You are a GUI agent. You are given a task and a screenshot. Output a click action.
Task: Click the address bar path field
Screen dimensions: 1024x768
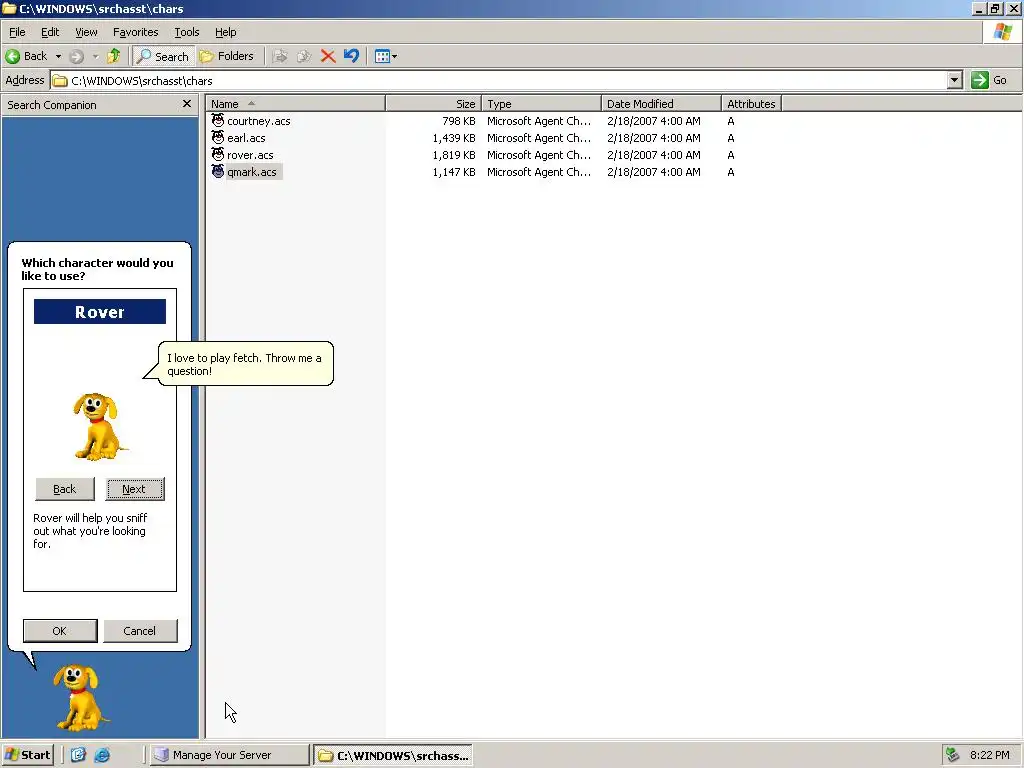pos(499,80)
